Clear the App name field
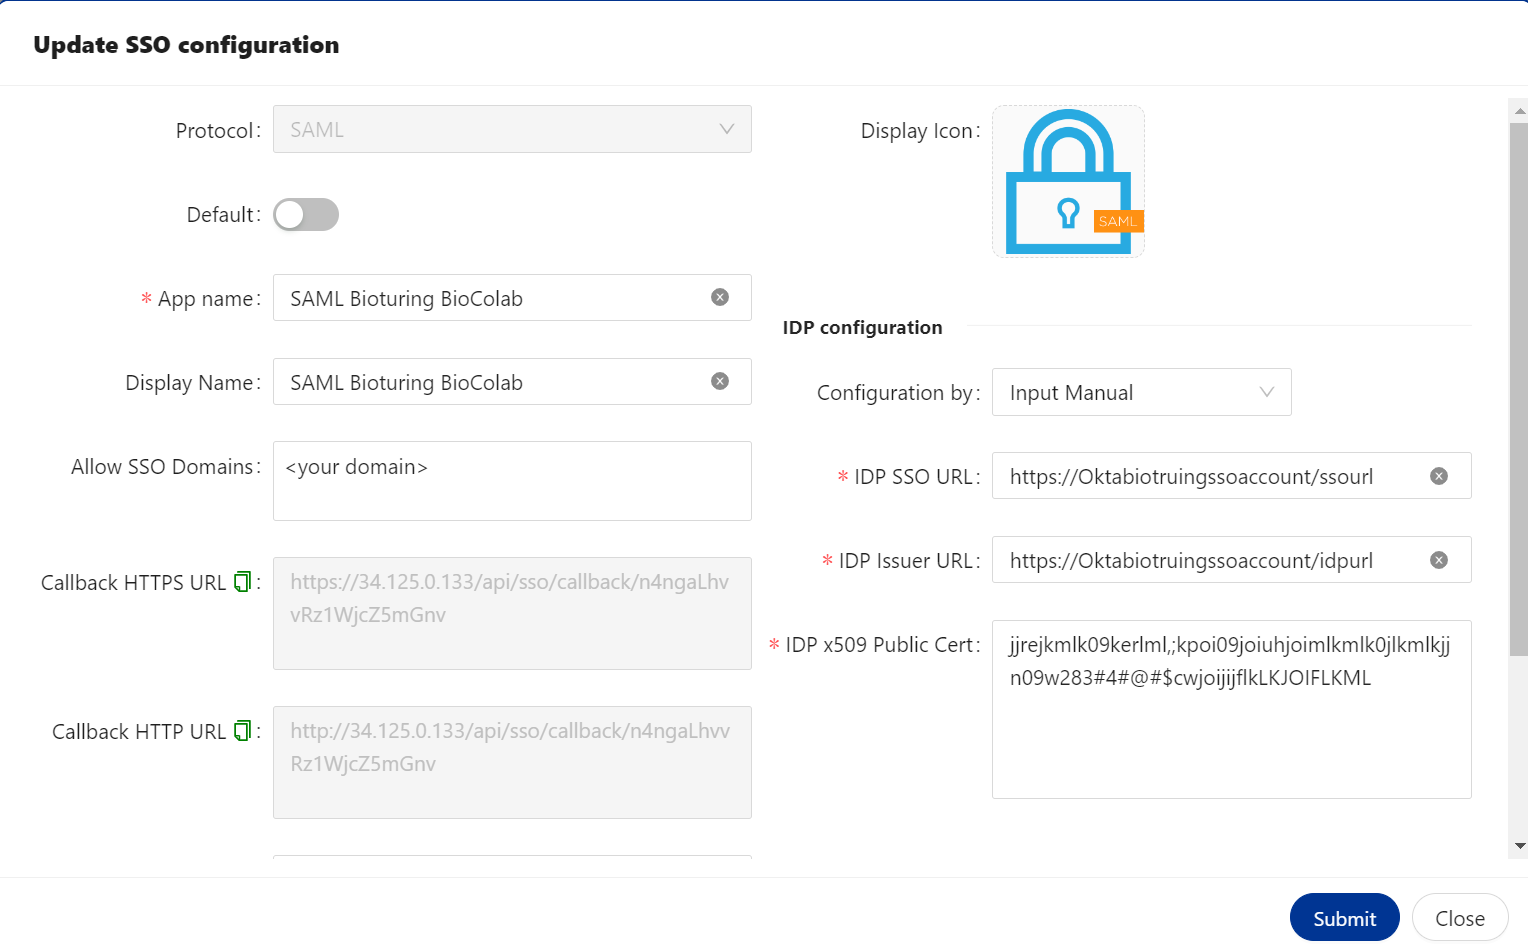Screen dimensions: 1528x952 point(720,297)
